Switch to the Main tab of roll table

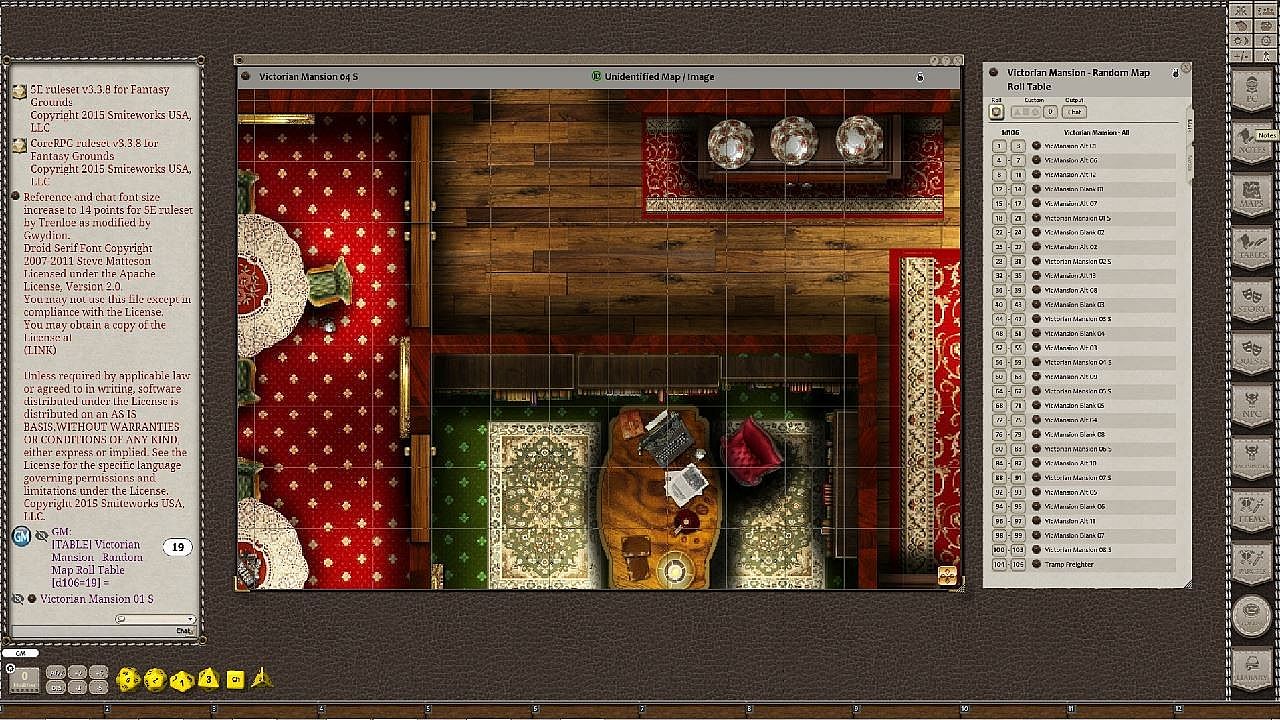[1189, 125]
